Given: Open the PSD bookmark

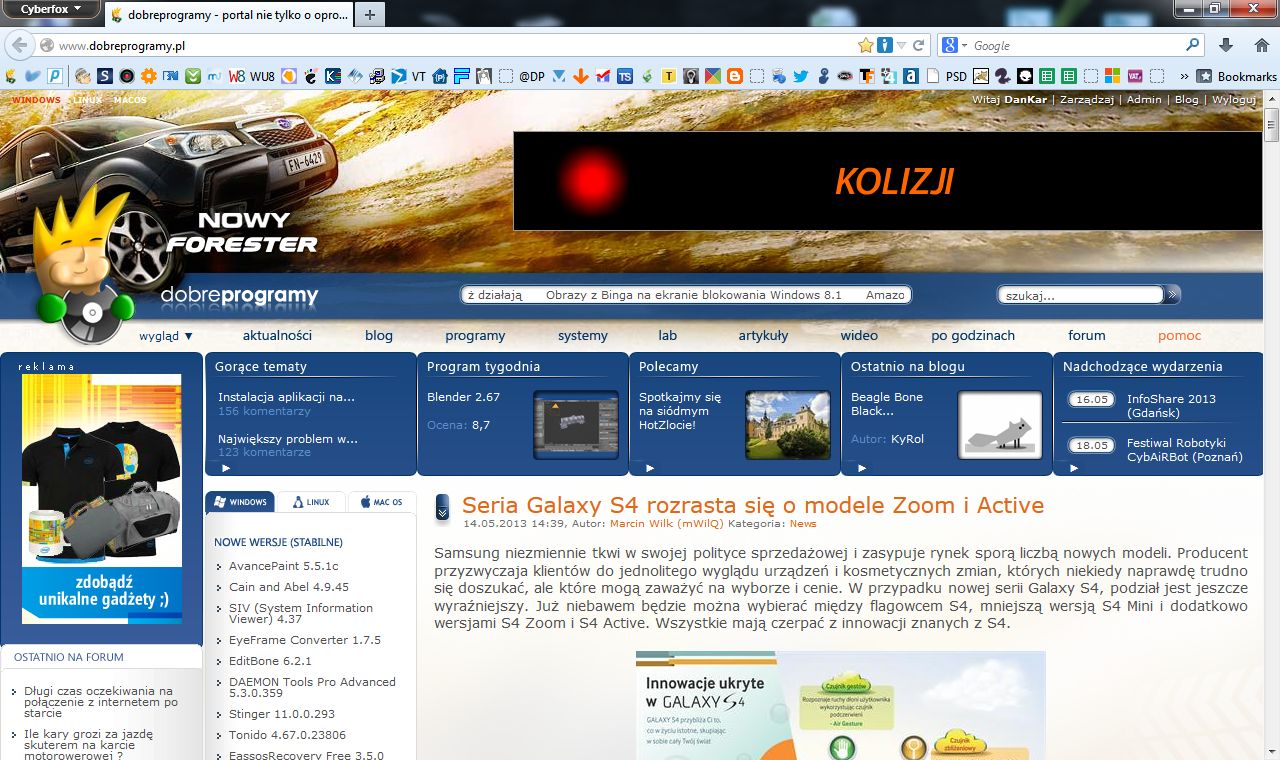Looking at the screenshot, I should (956, 75).
